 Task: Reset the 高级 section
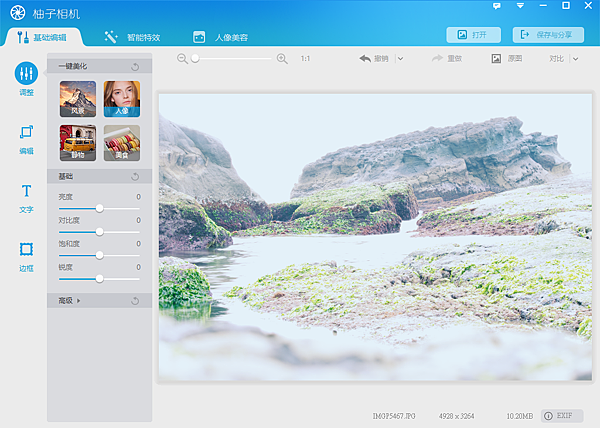pos(135,301)
